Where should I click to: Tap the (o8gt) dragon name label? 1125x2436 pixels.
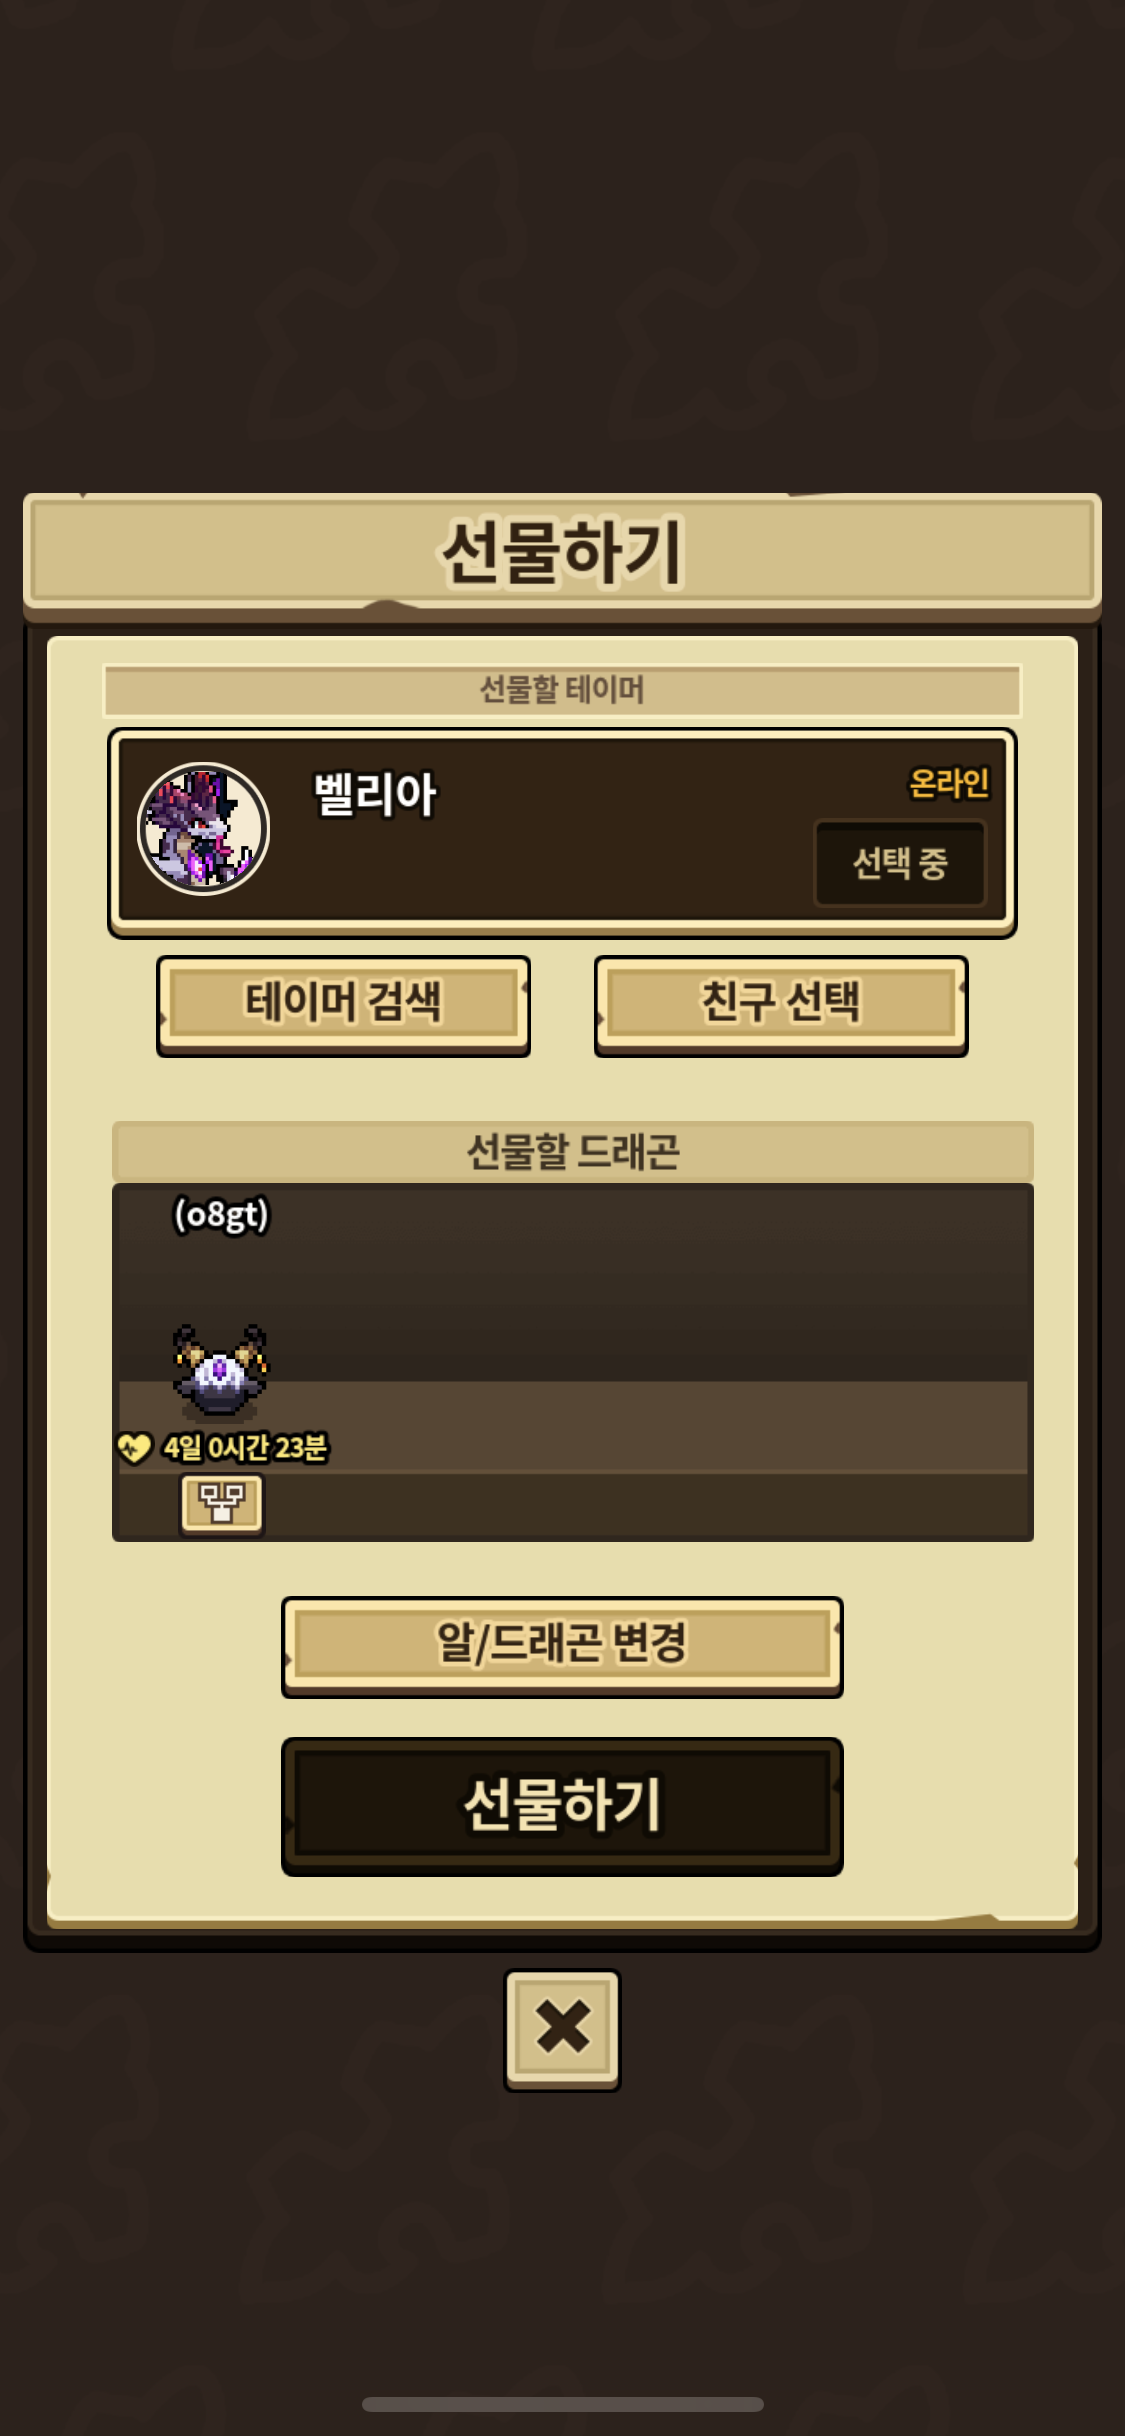(x=221, y=1215)
